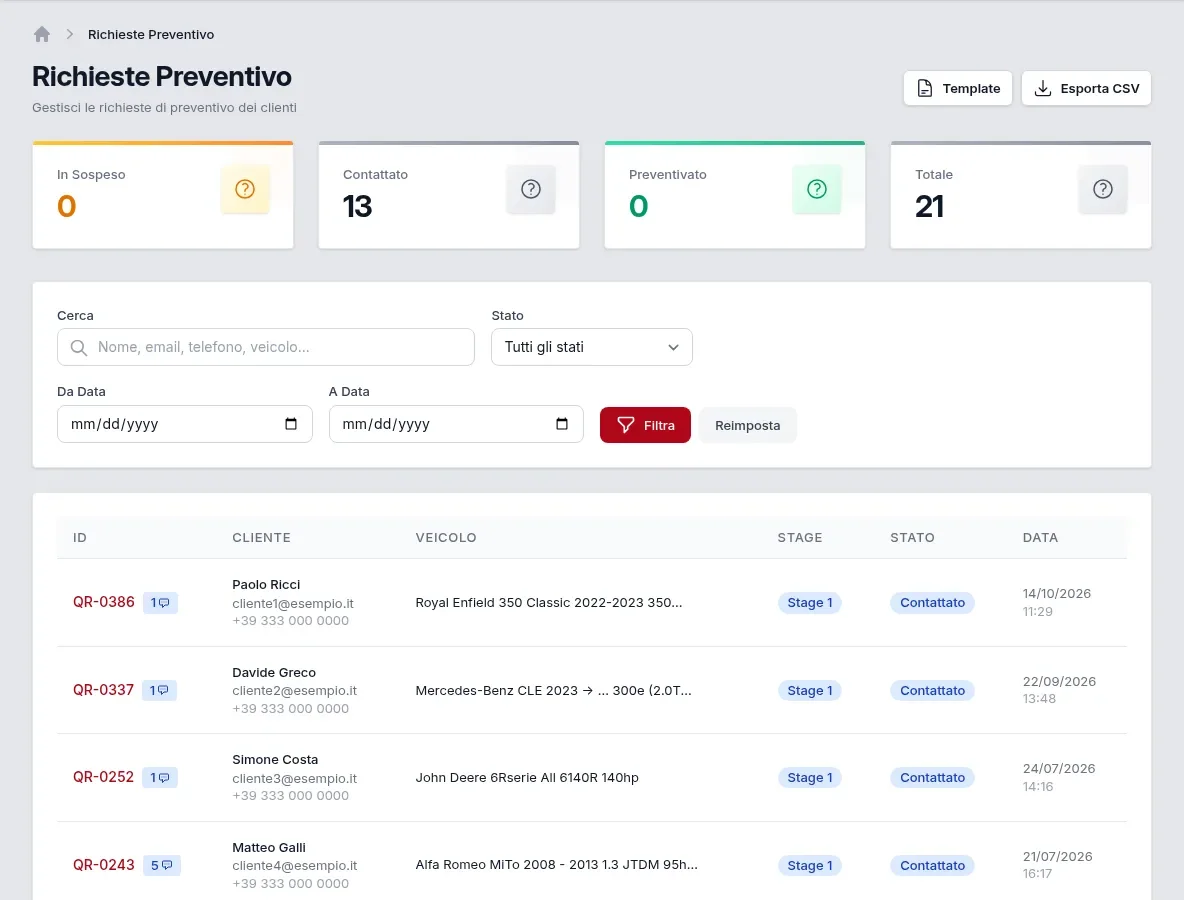Click the help icon on Preventivato card
The image size is (1184, 900).
pos(817,189)
